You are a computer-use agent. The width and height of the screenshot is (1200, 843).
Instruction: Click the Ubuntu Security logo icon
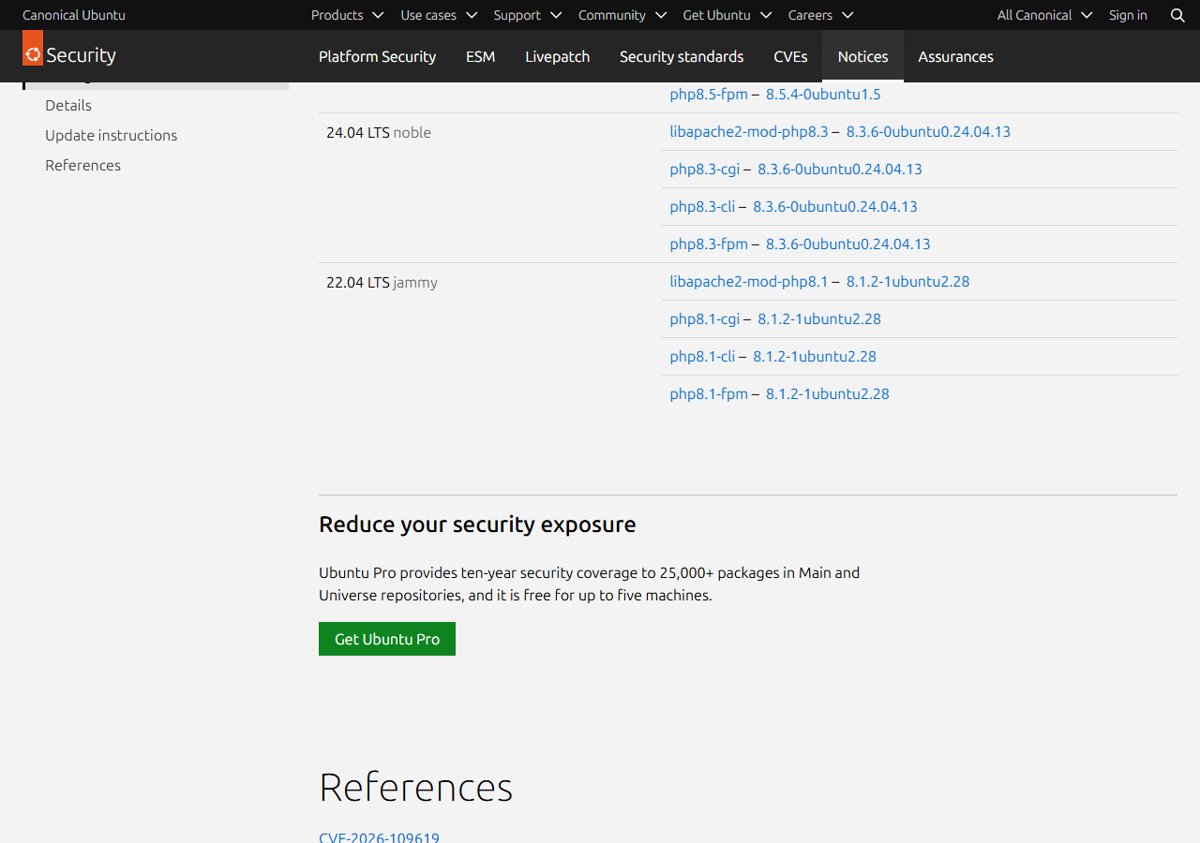click(x=33, y=49)
